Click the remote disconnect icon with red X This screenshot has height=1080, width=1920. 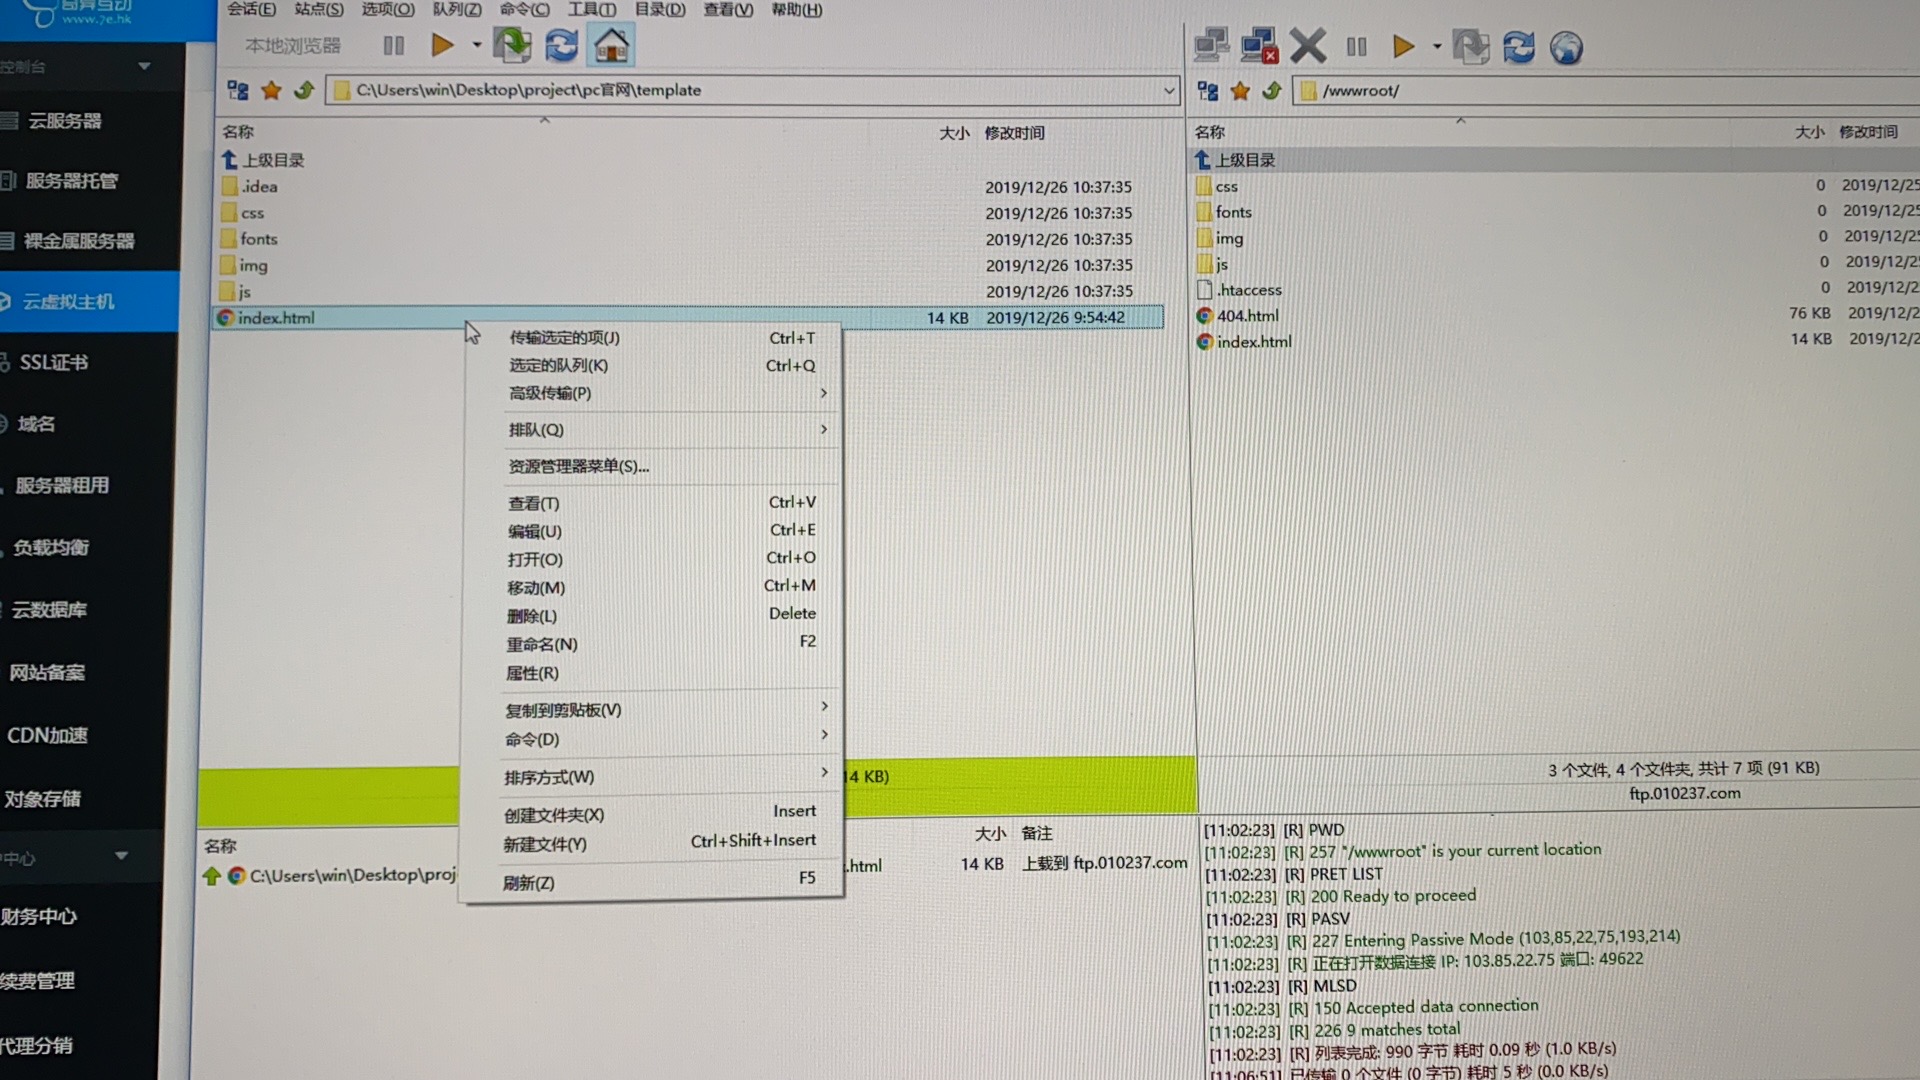pos(1259,47)
